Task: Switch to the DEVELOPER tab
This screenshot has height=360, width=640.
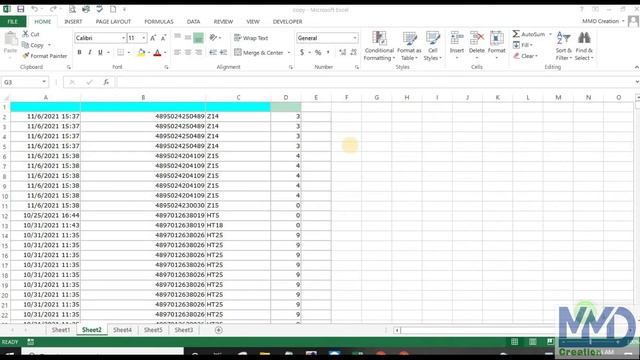Action: coord(287,22)
